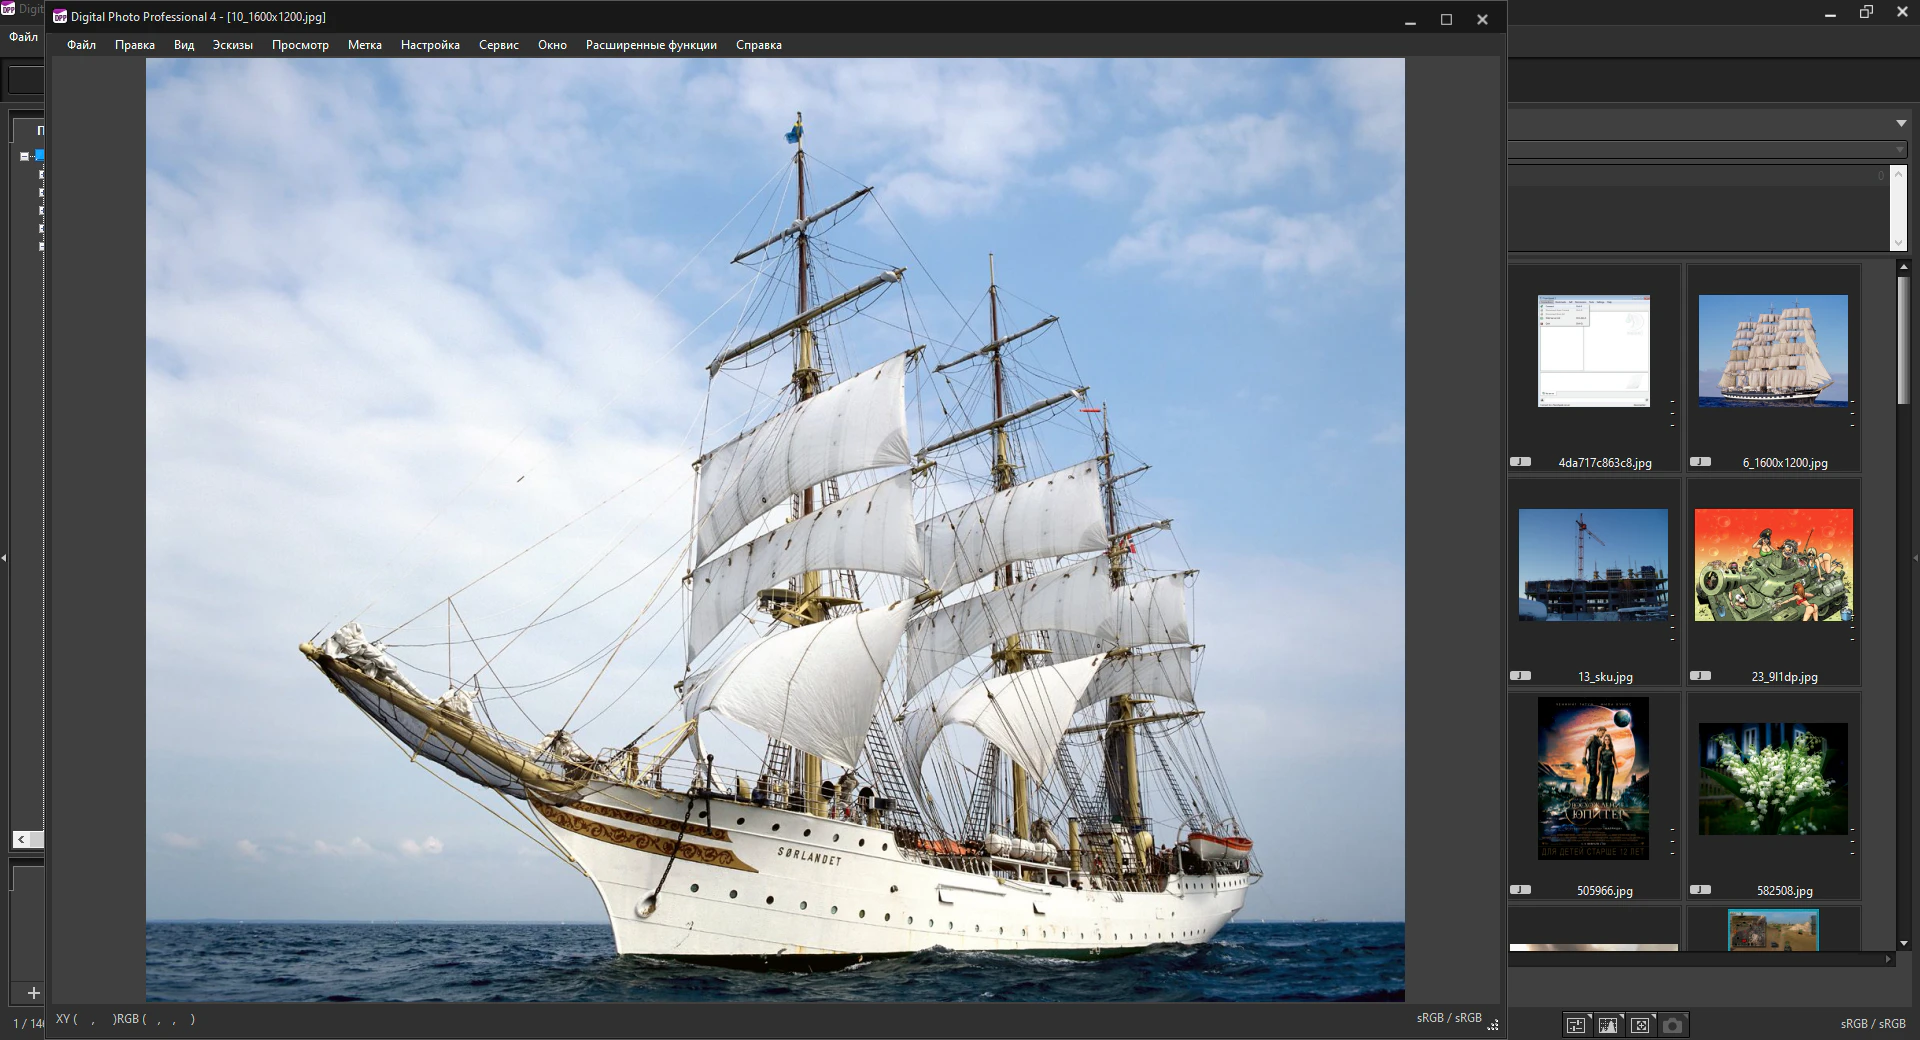Collapse the folder tree root node
The height and width of the screenshot is (1040, 1920).
pos(23,156)
